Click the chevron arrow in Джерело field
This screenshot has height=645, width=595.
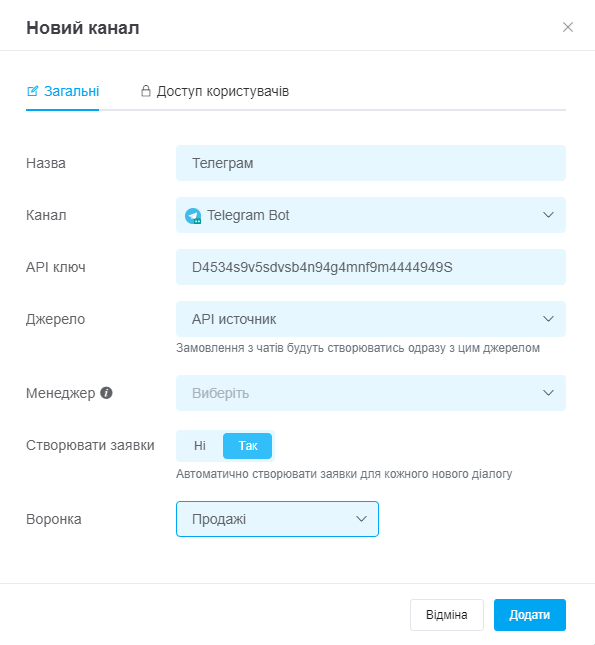tap(548, 319)
